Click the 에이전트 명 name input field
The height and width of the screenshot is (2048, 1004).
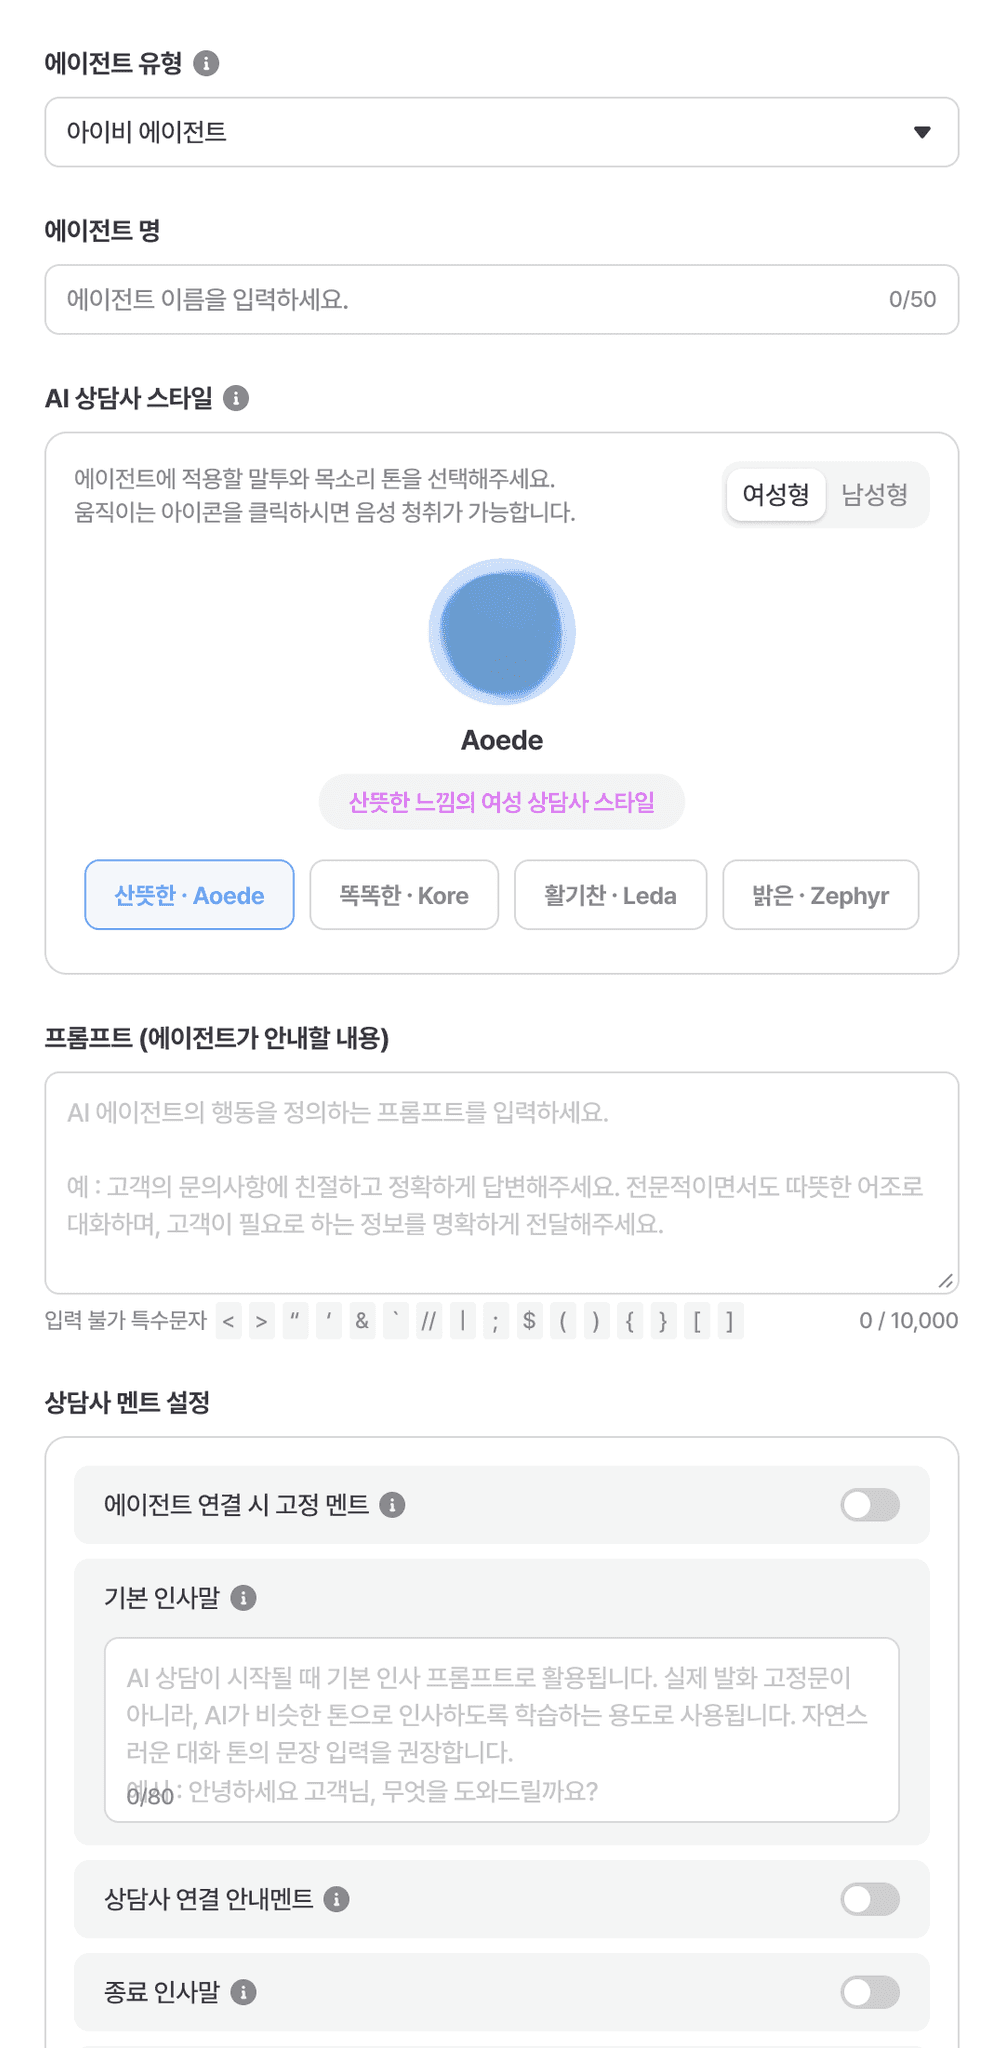tap(502, 299)
